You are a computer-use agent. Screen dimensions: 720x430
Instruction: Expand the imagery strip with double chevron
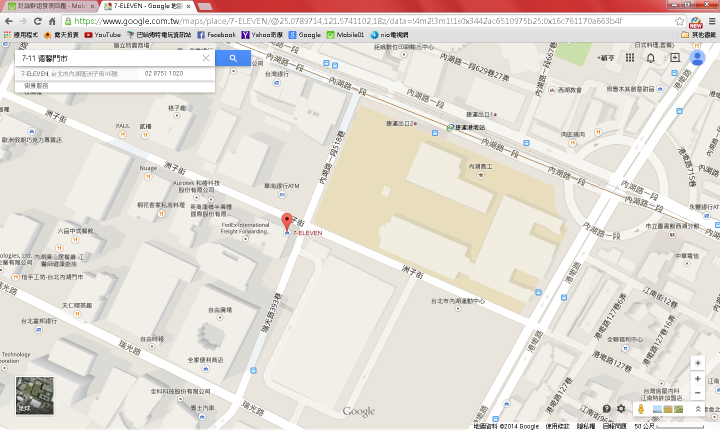pos(698,409)
